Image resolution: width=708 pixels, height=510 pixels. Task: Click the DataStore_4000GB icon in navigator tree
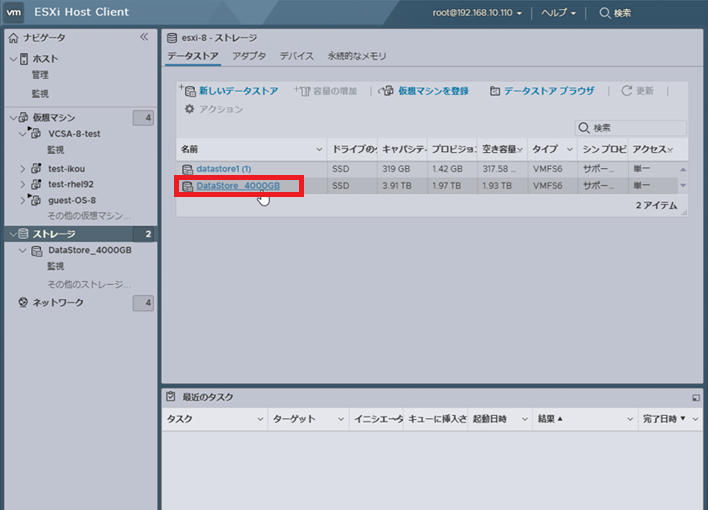tap(37, 251)
